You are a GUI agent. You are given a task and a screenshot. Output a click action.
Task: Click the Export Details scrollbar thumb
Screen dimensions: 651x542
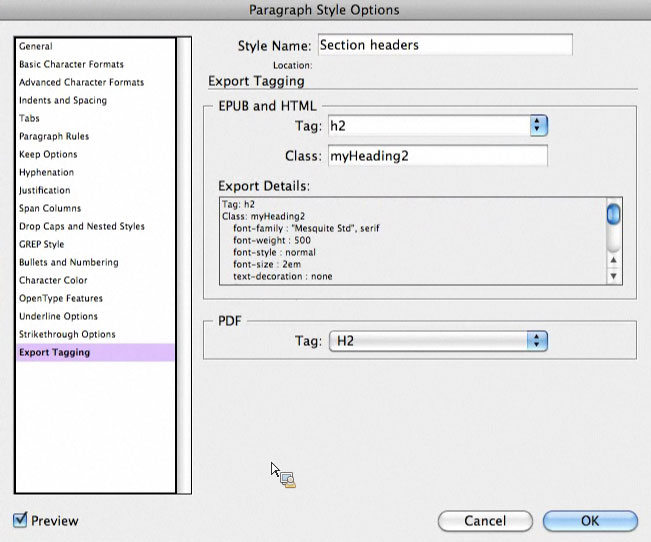(x=613, y=214)
